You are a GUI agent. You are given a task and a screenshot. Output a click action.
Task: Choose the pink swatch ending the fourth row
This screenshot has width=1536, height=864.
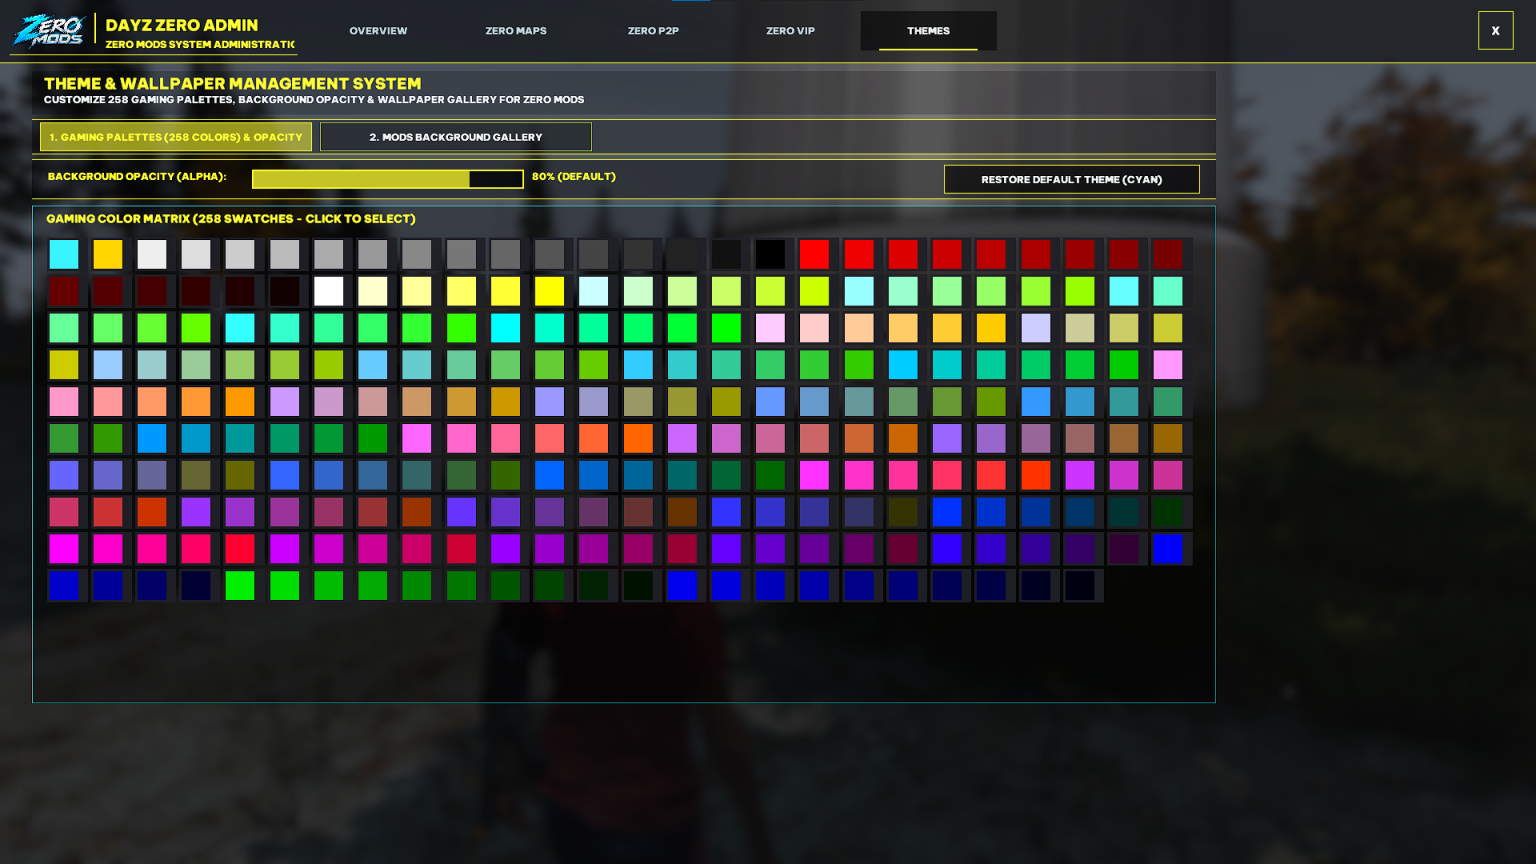click(1167, 365)
